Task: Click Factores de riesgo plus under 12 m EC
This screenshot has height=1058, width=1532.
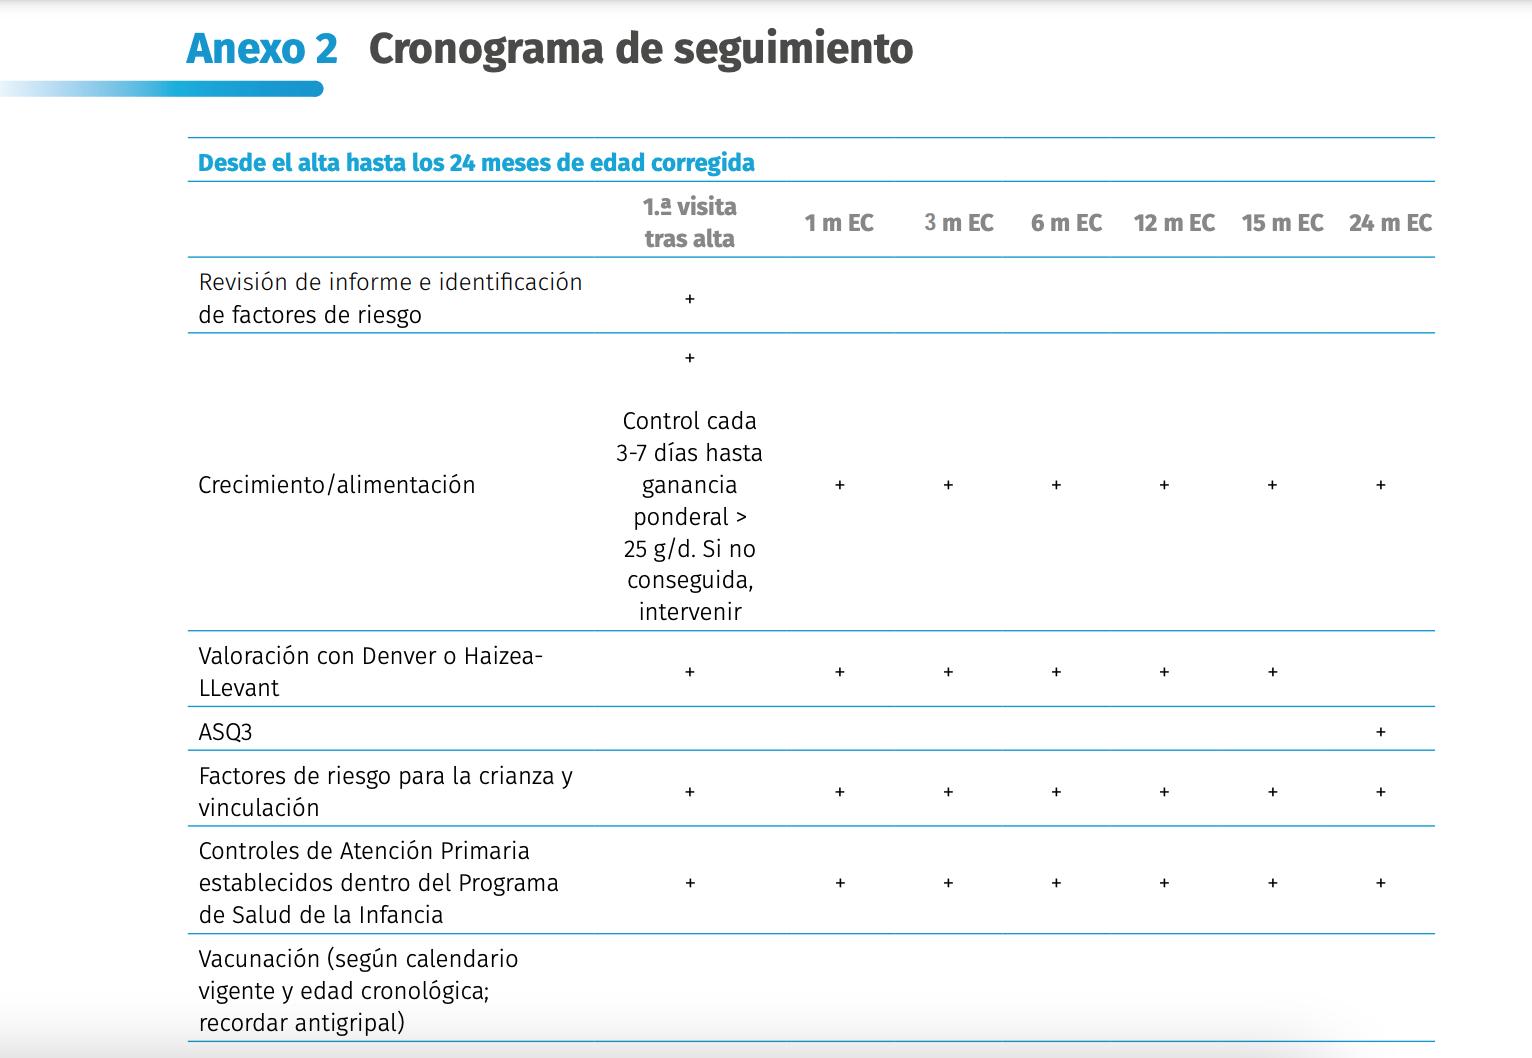Action: [x=1164, y=792]
